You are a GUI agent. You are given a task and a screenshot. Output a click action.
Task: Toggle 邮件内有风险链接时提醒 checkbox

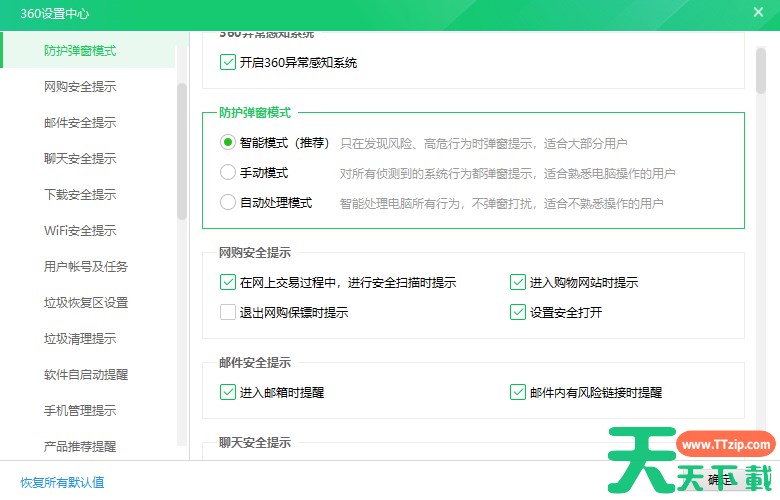[517, 392]
